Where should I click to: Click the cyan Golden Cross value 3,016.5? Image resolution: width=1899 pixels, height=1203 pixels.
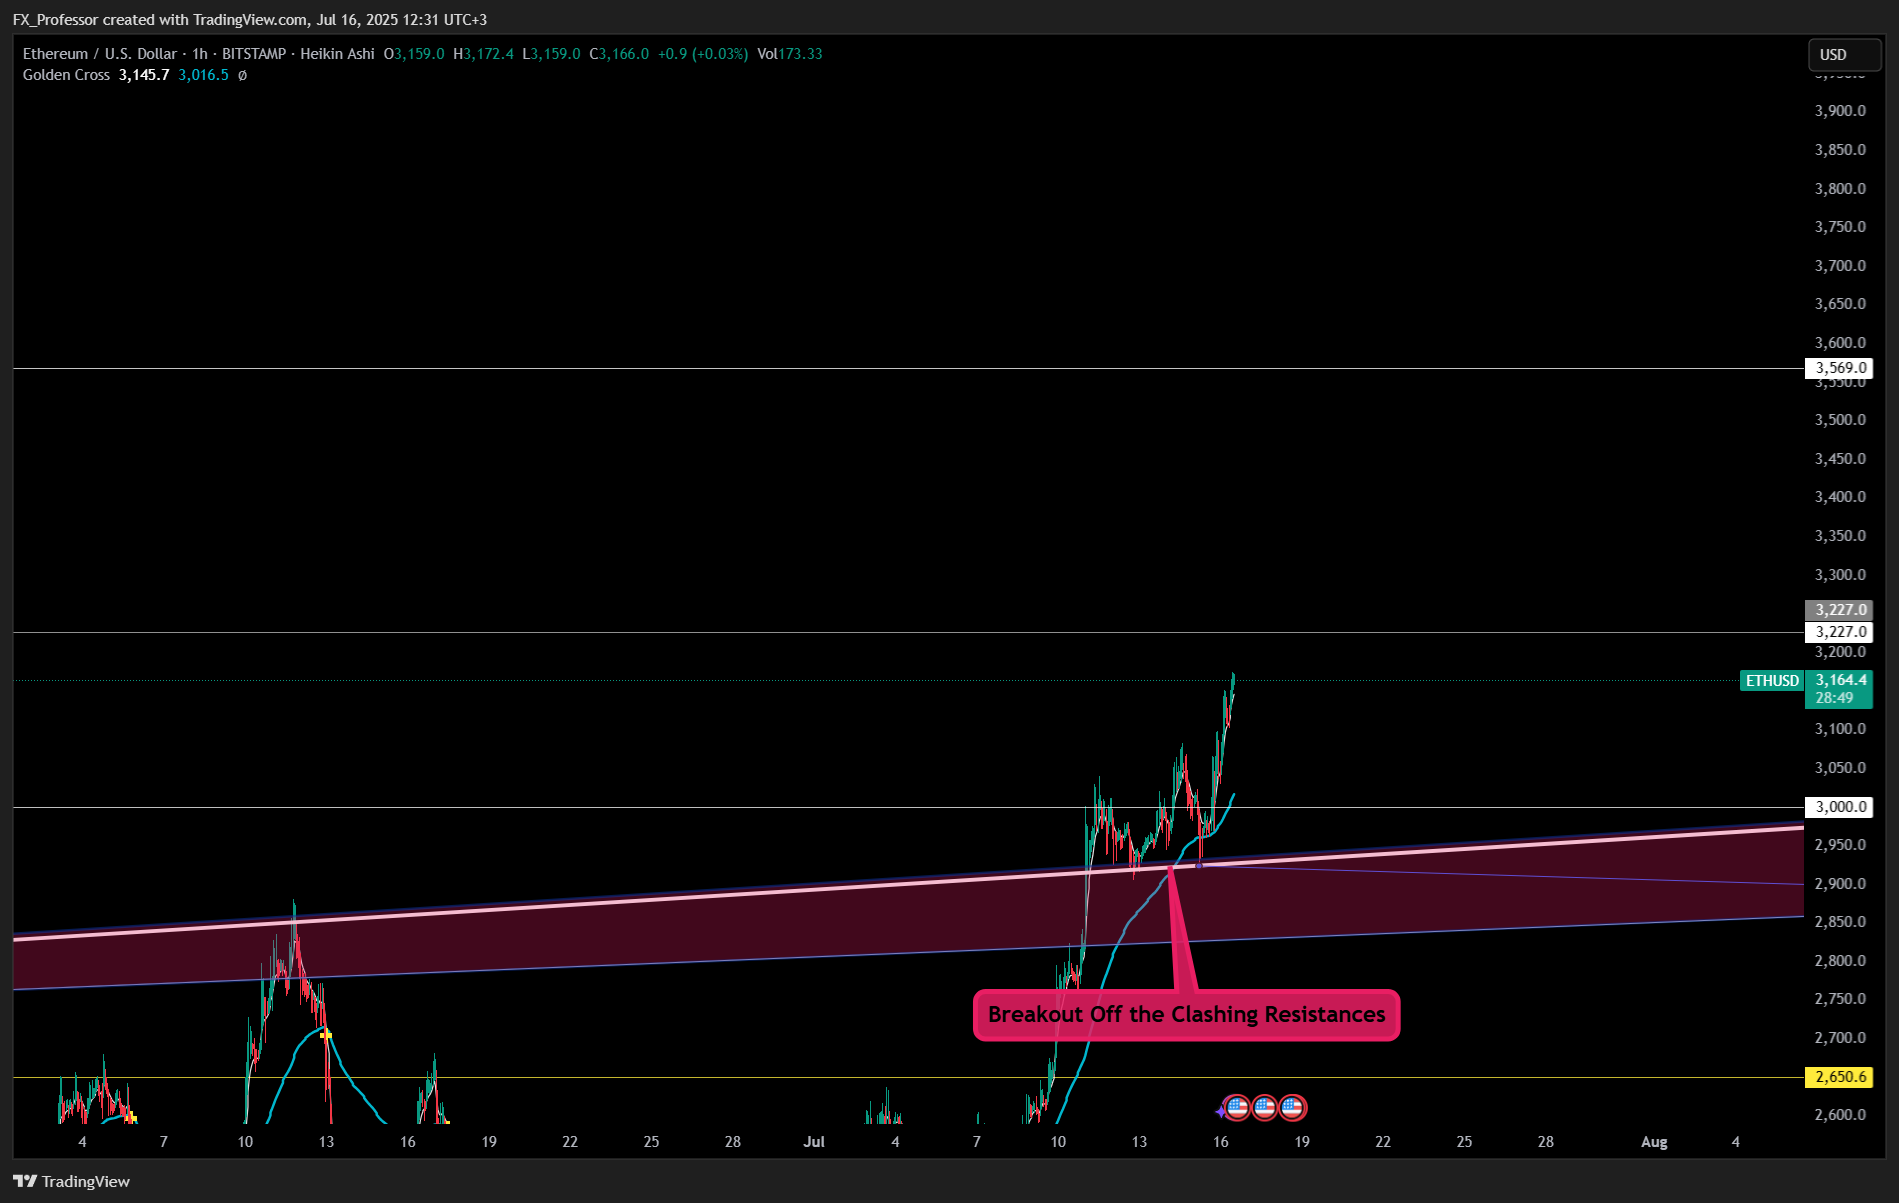(x=204, y=75)
